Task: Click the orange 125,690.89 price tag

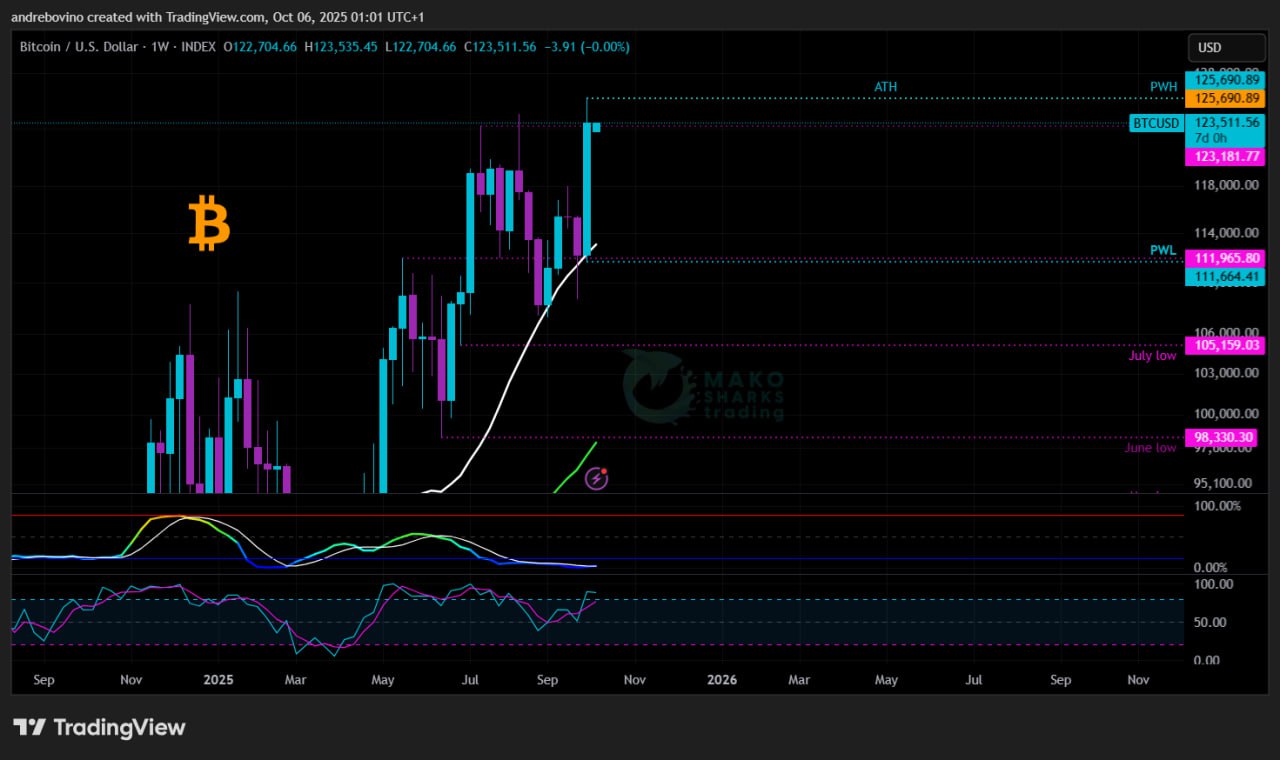Action: (x=1224, y=98)
